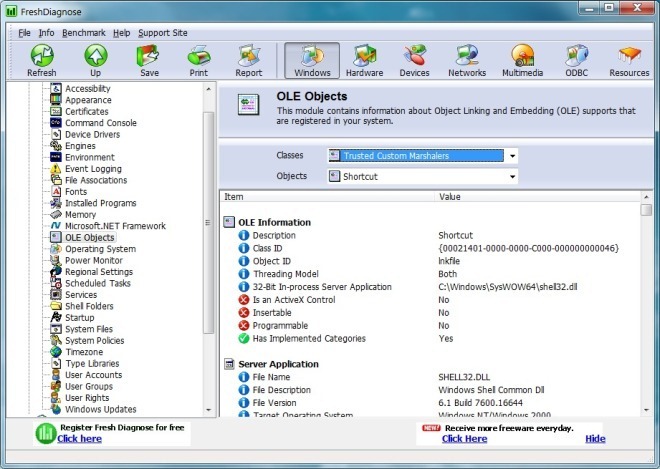
Task: Click the Value column header
Action: [x=537, y=197]
